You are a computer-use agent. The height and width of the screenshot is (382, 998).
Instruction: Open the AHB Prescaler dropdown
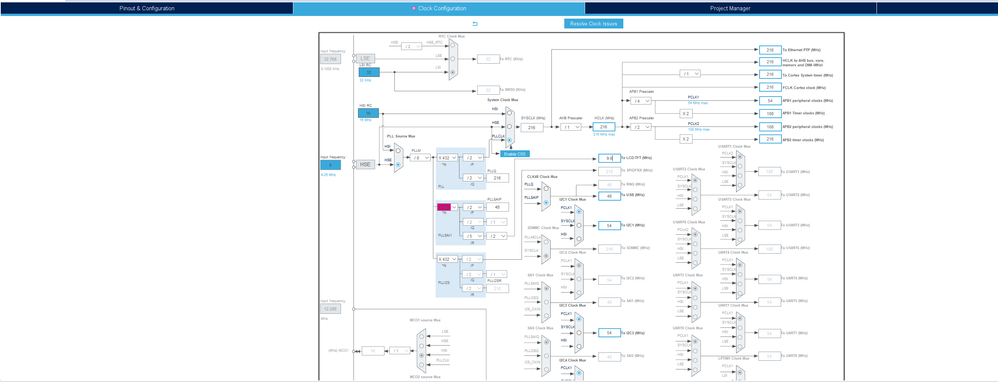pos(571,127)
